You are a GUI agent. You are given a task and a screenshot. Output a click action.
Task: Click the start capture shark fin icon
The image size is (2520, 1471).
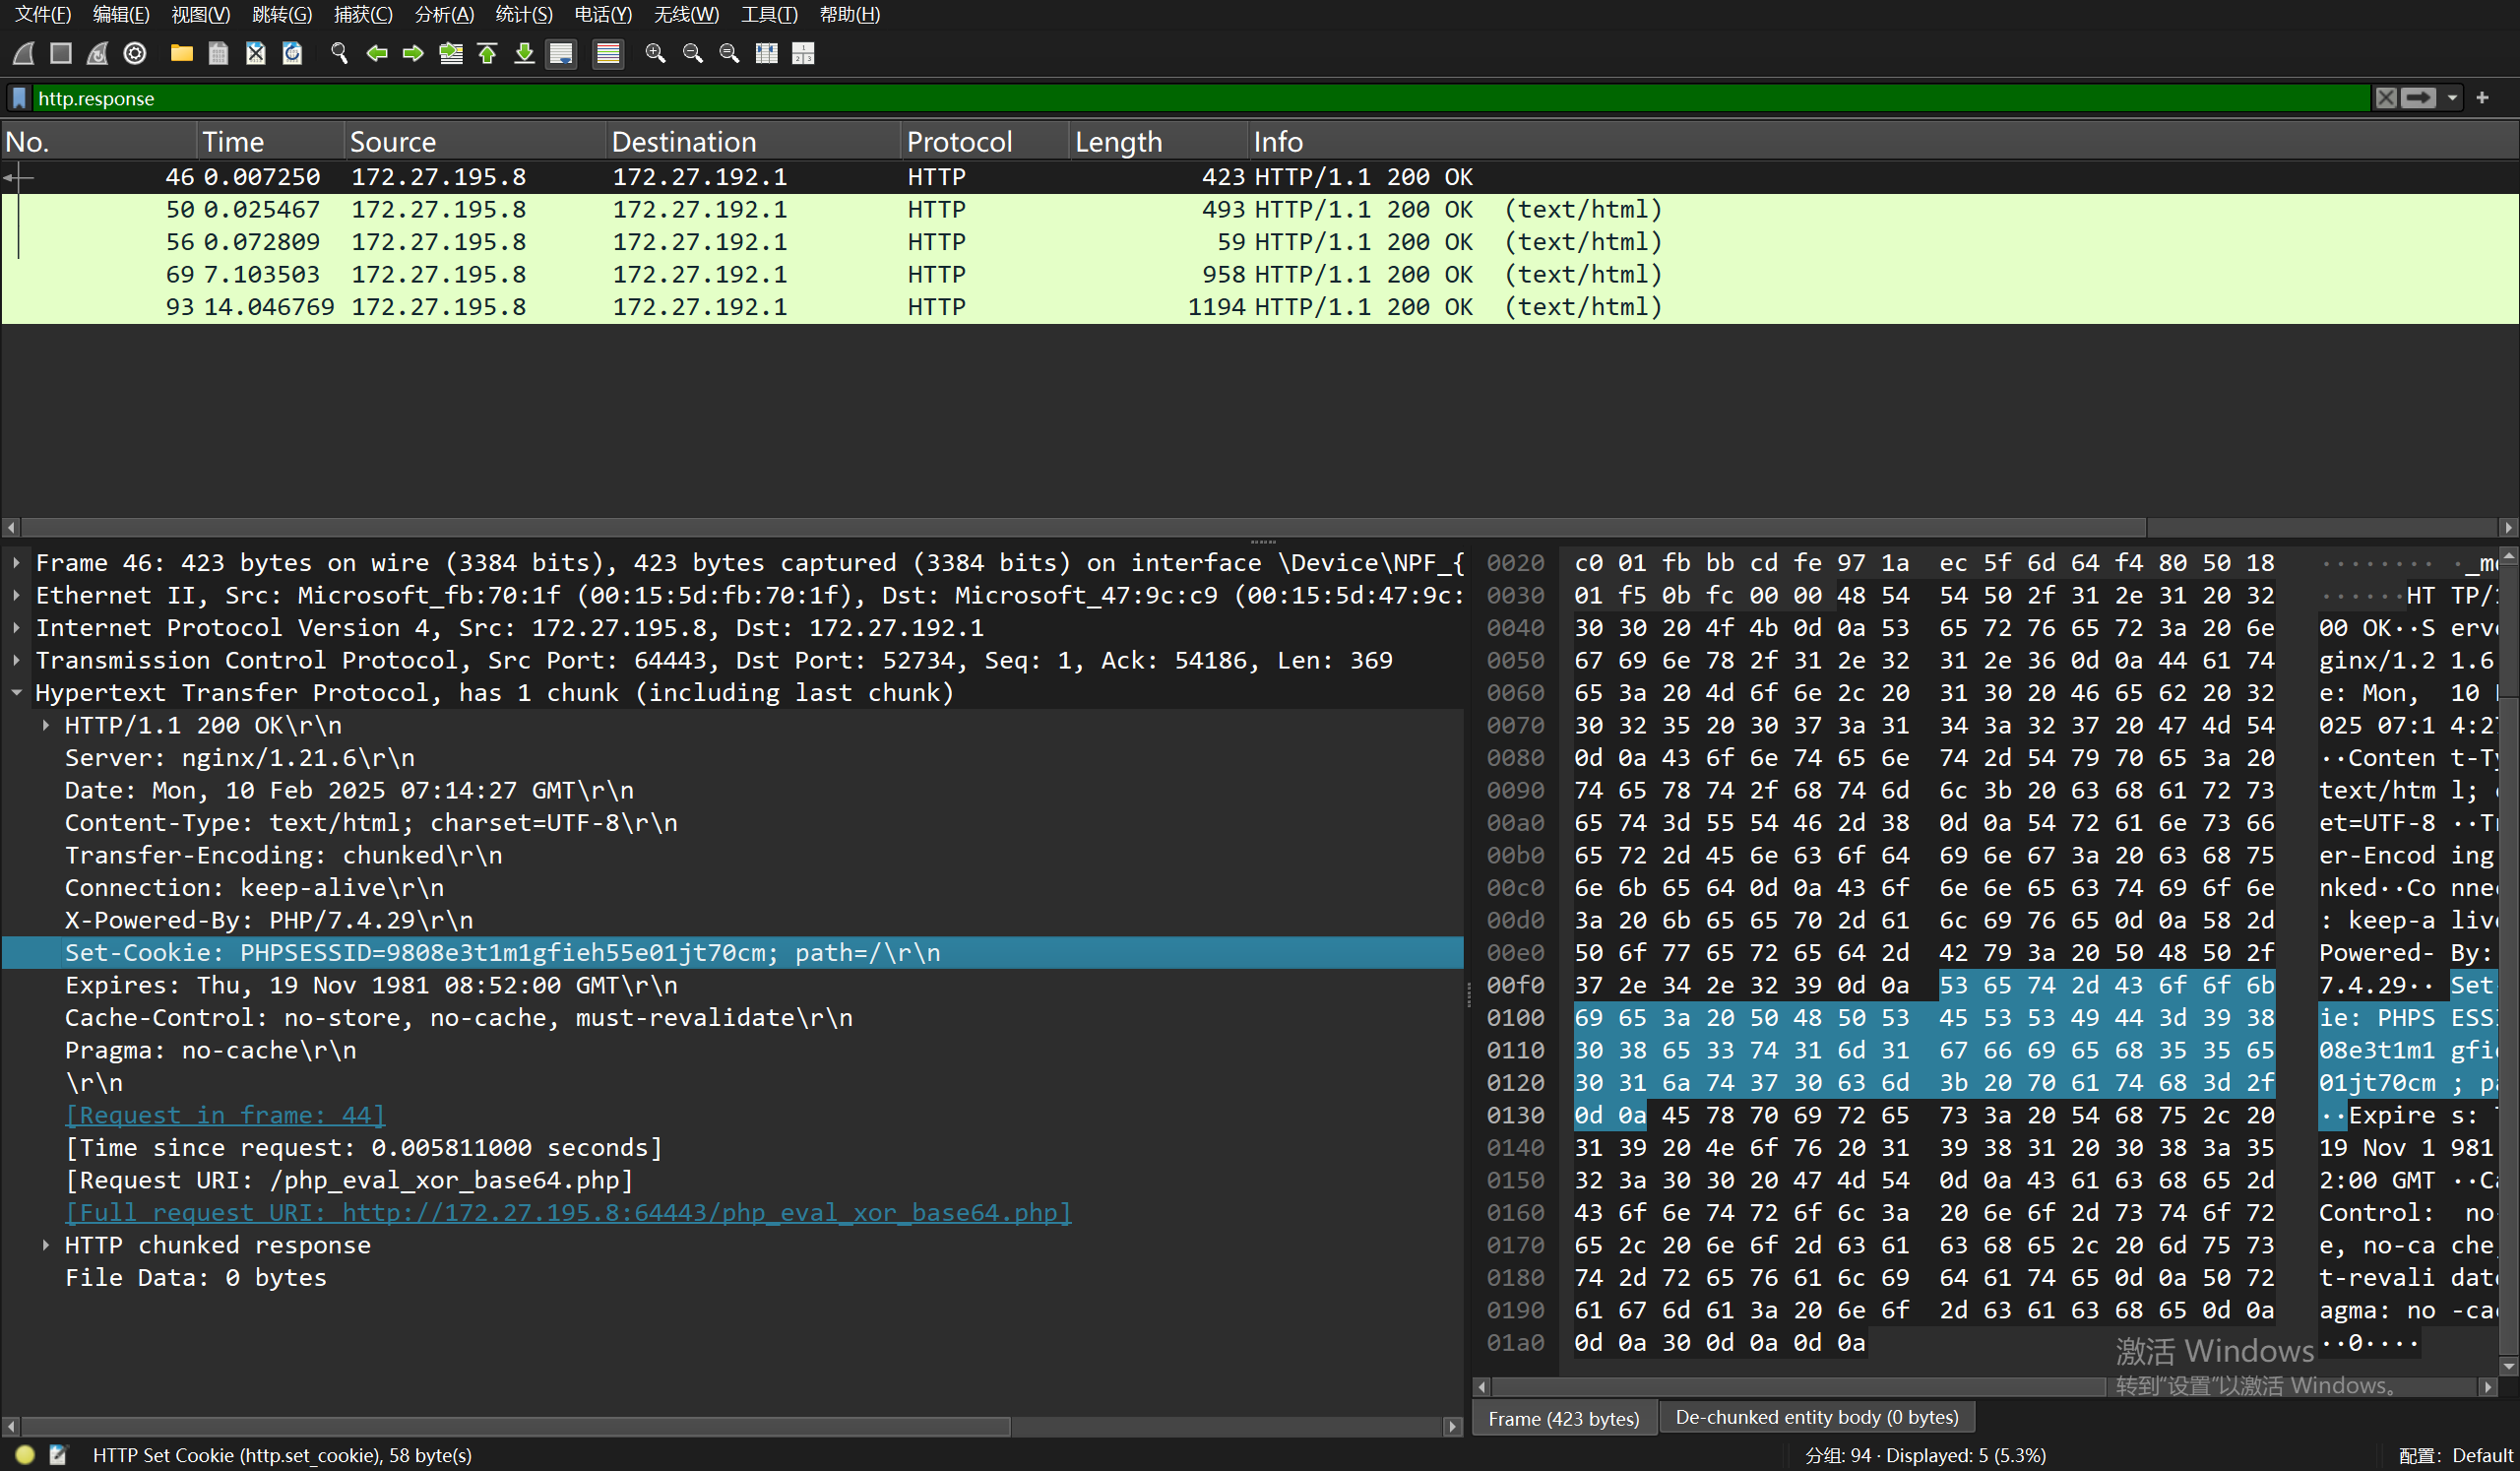click(24, 53)
